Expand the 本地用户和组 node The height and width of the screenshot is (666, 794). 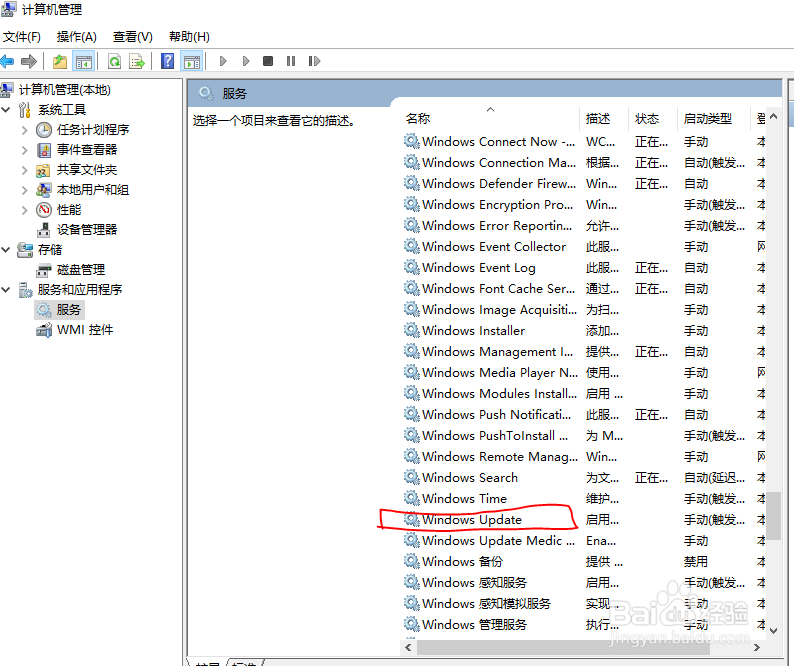pyautogui.click(x=24, y=190)
